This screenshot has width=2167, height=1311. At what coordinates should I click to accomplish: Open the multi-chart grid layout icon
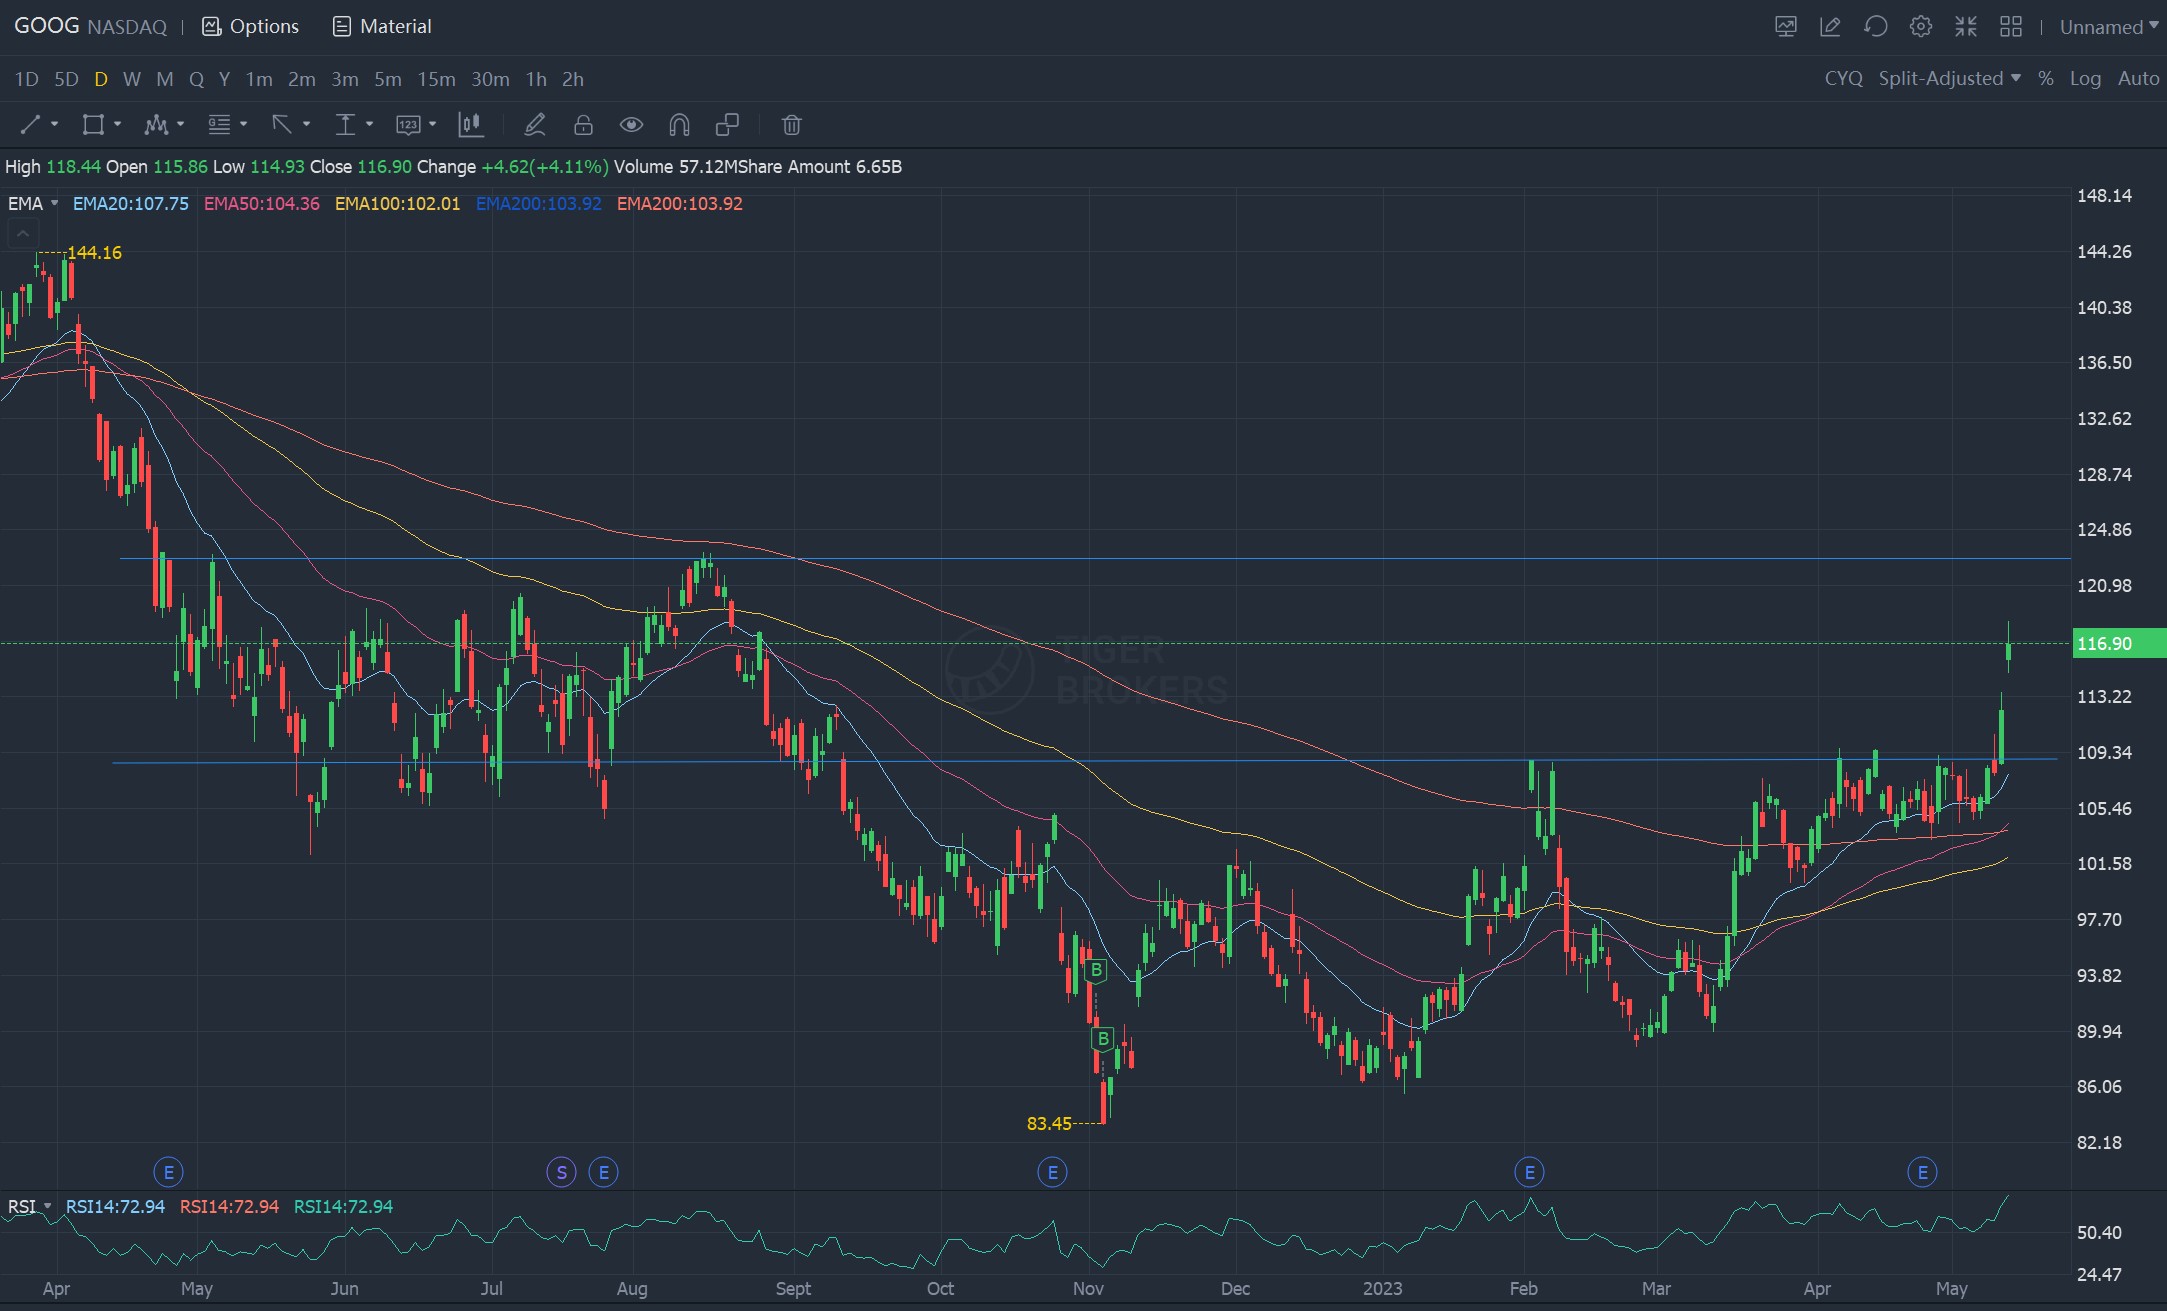(x=2011, y=27)
